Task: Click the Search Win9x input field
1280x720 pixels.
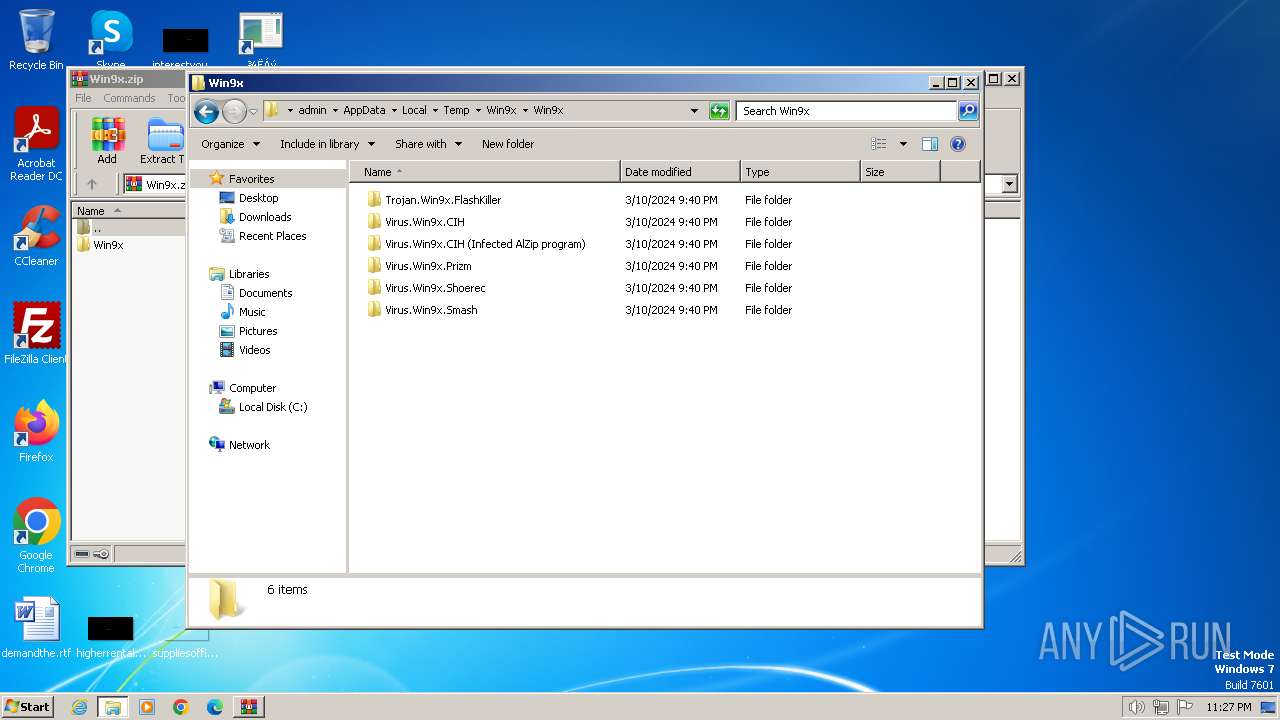Action: click(x=846, y=111)
